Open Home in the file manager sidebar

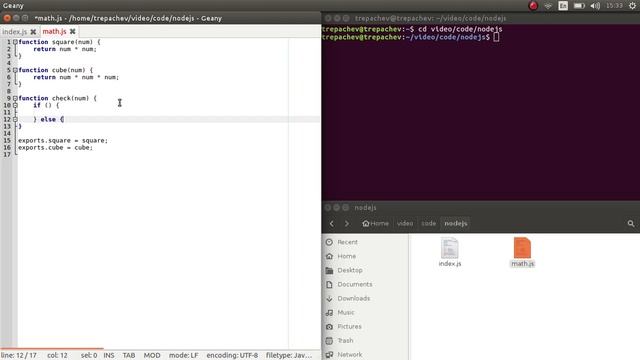[x=347, y=256]
